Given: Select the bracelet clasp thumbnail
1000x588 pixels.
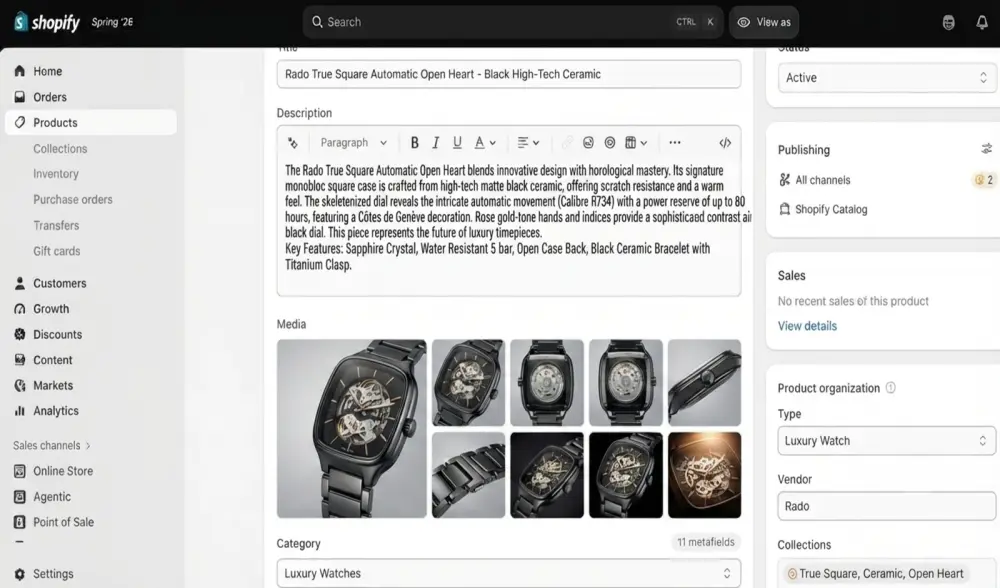Looking at the screenshot, I should pyautogui.click(x=468, y=475).
